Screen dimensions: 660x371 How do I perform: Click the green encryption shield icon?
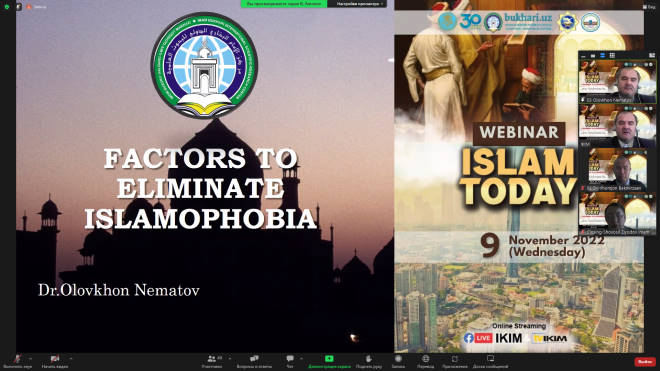(7, 7)
